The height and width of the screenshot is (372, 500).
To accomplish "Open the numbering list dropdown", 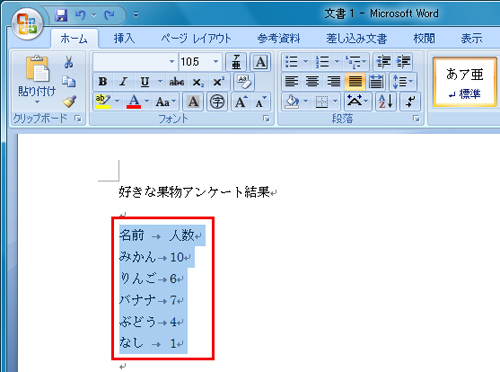I will (x=337, y=62).
